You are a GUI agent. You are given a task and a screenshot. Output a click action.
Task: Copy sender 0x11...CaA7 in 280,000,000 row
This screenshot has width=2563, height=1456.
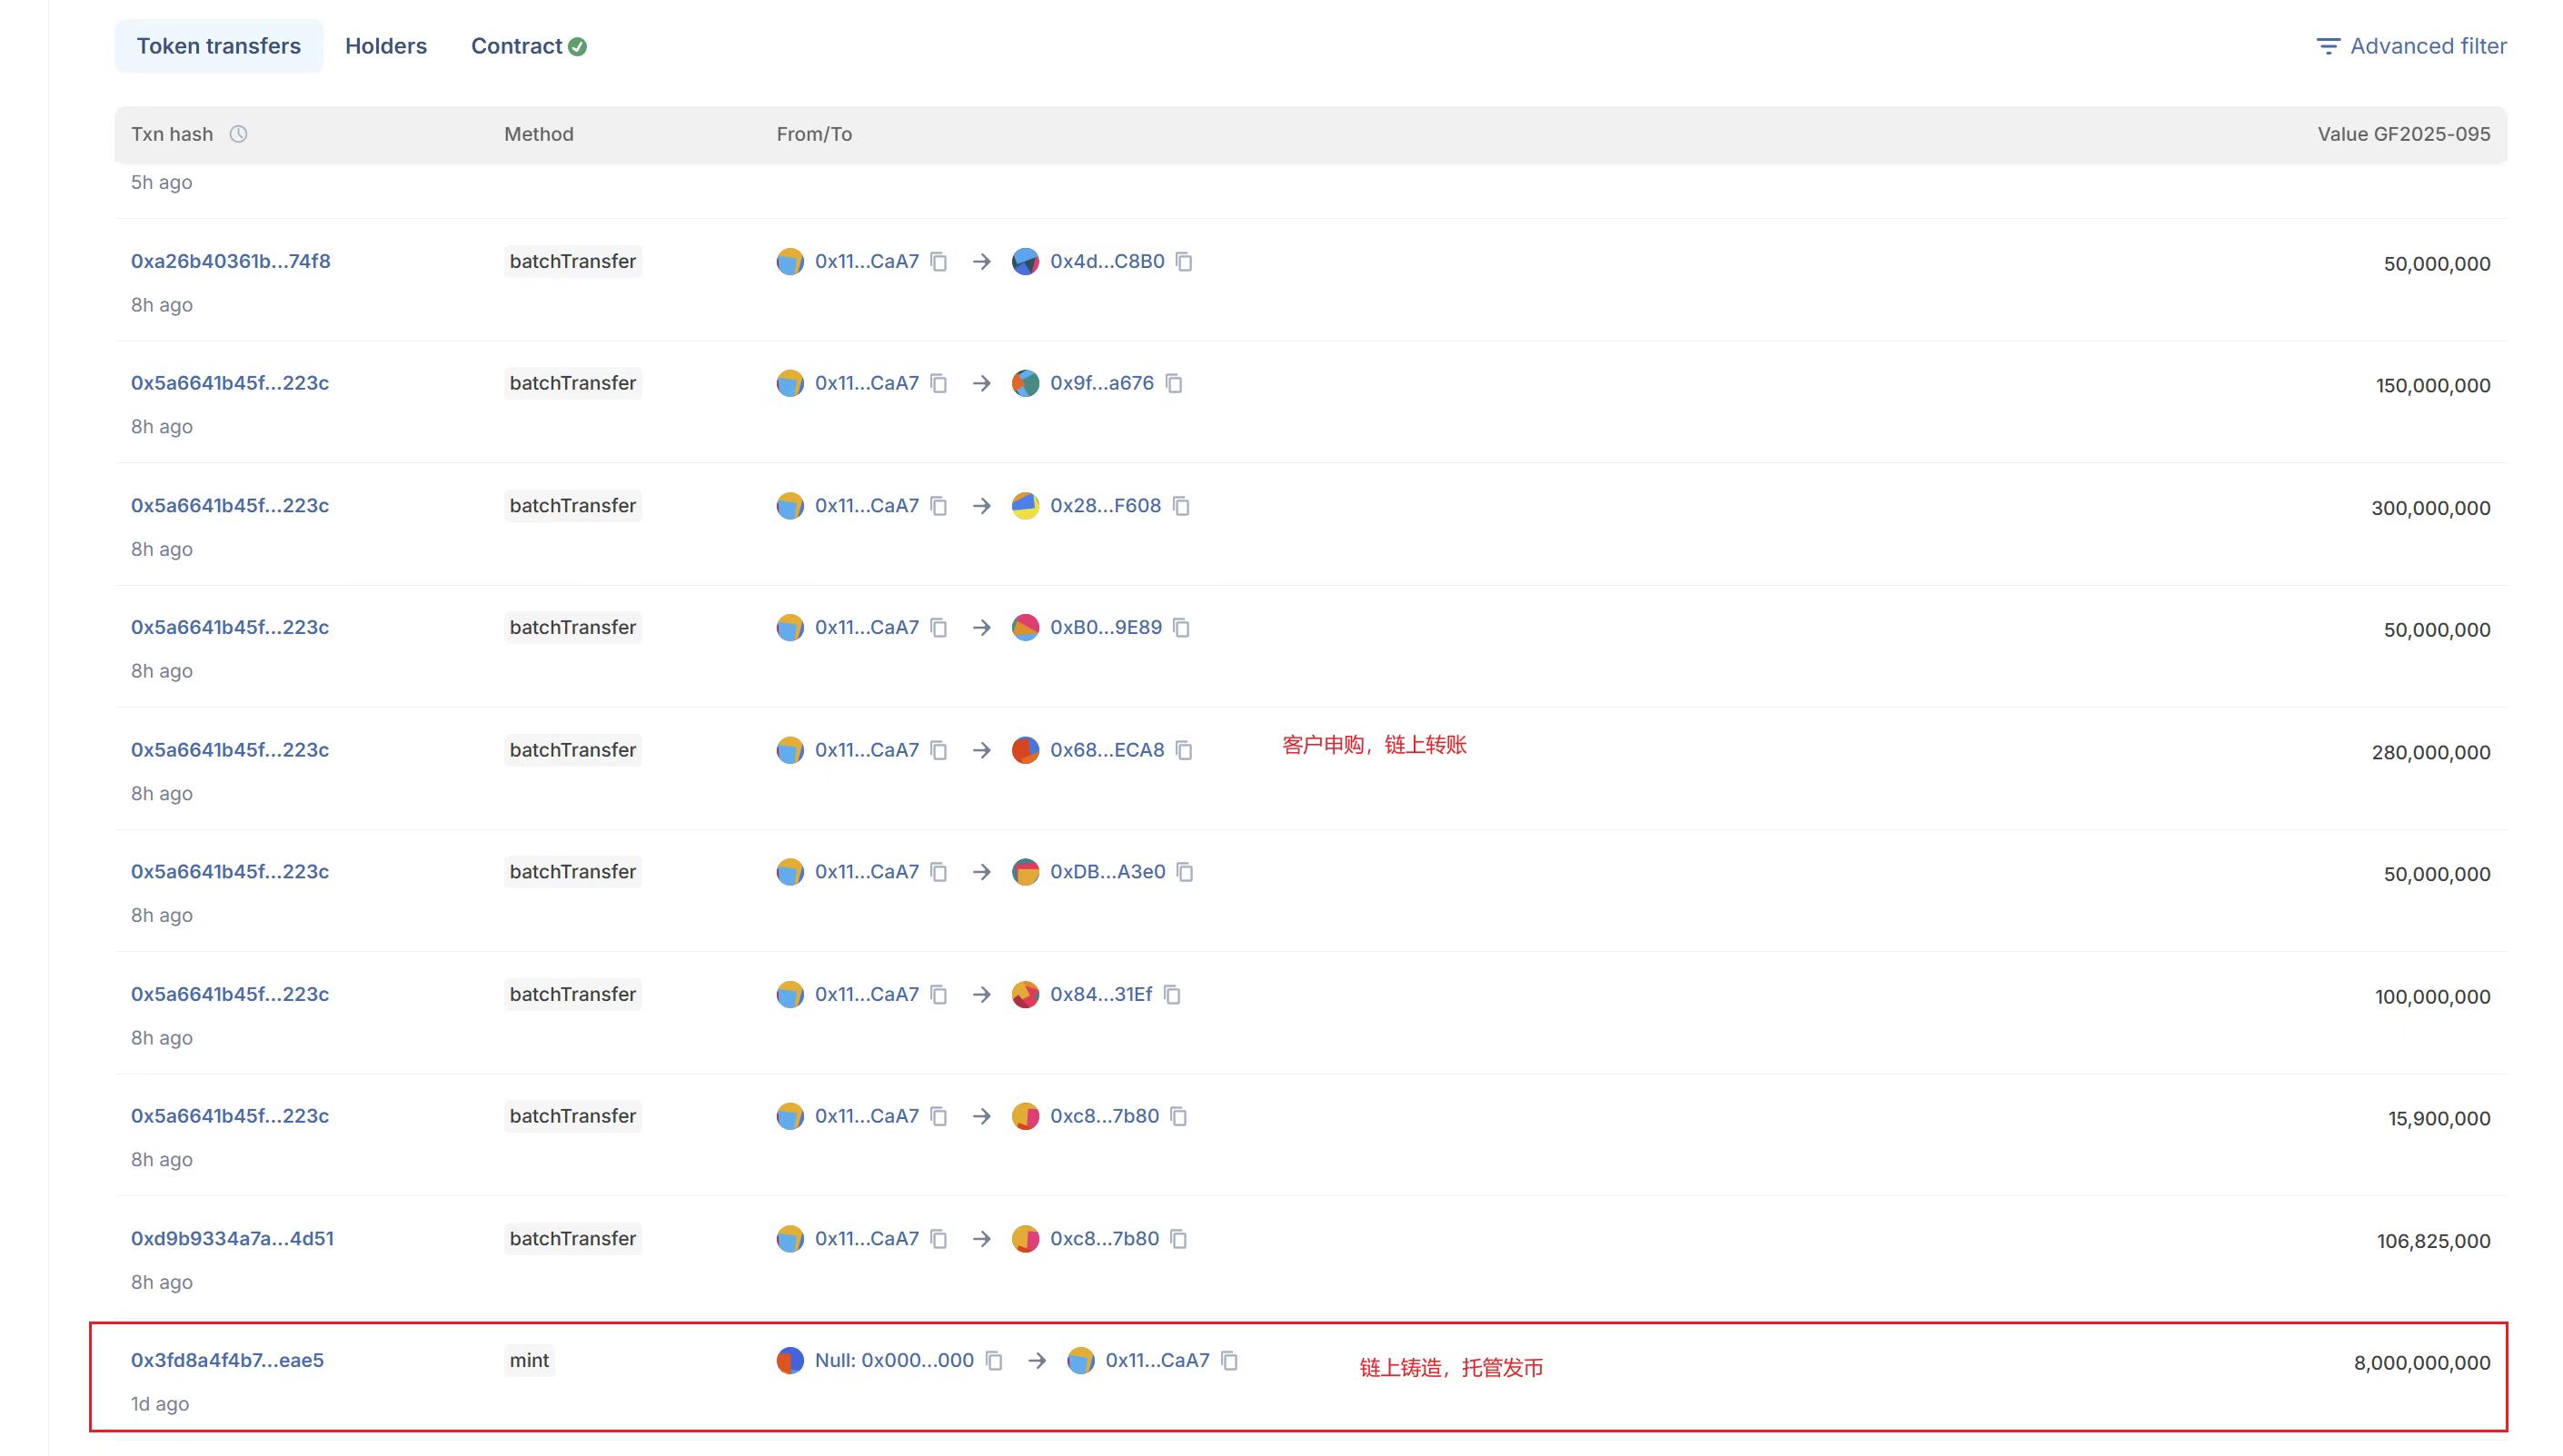(939, 750)
